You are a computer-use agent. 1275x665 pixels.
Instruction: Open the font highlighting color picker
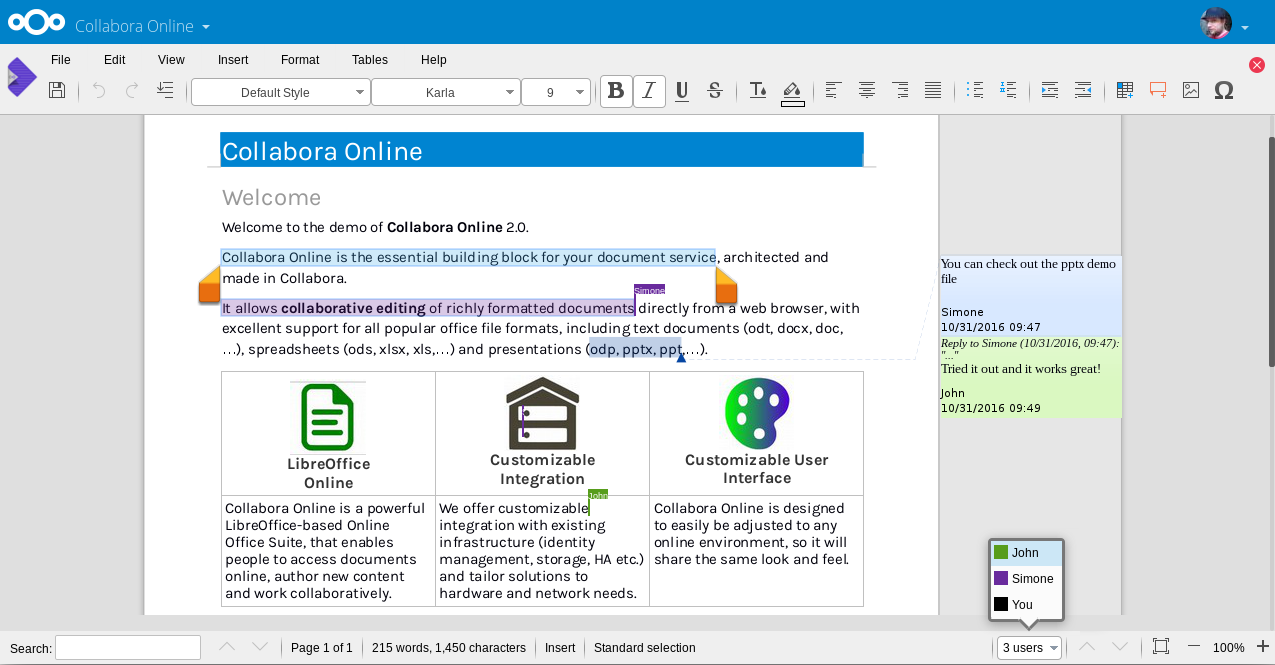tap(792, 90)
